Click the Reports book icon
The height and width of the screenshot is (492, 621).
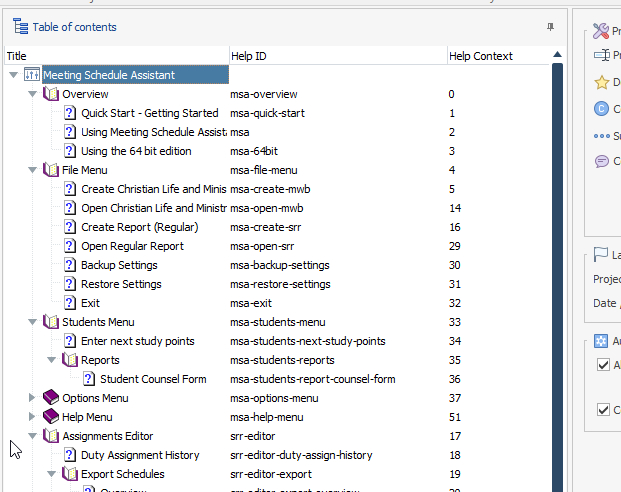click(x=70, y=360)
